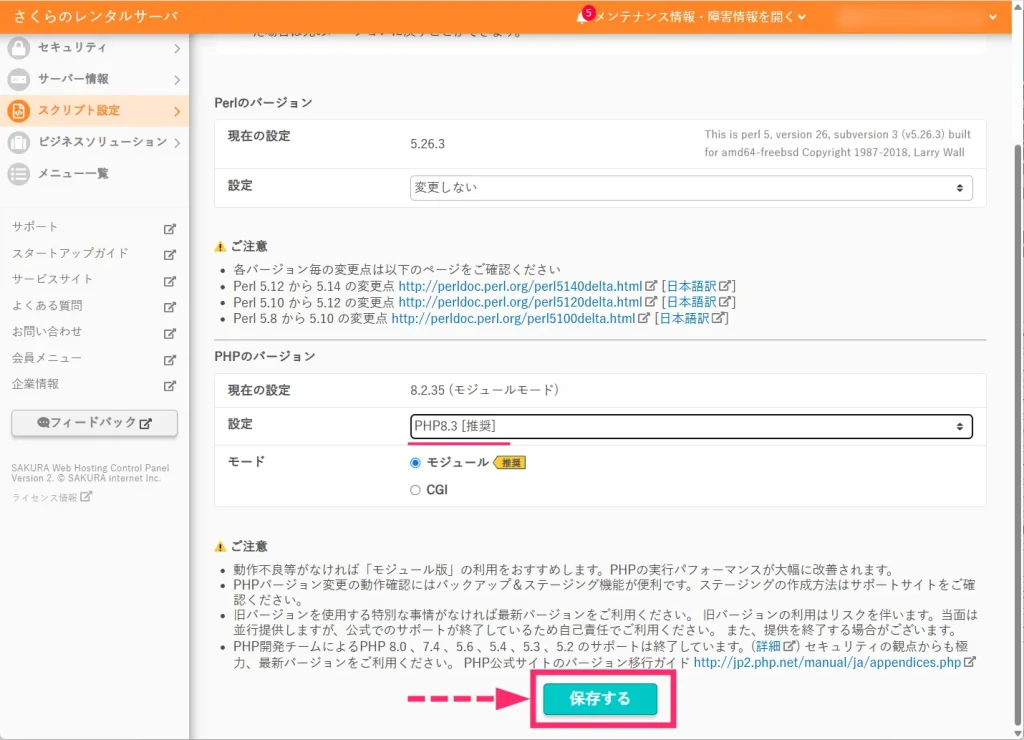Click the スタートアップガイド sidebar link
Image resolution: width=1024 pixels, height=740 pixels.
70,253
